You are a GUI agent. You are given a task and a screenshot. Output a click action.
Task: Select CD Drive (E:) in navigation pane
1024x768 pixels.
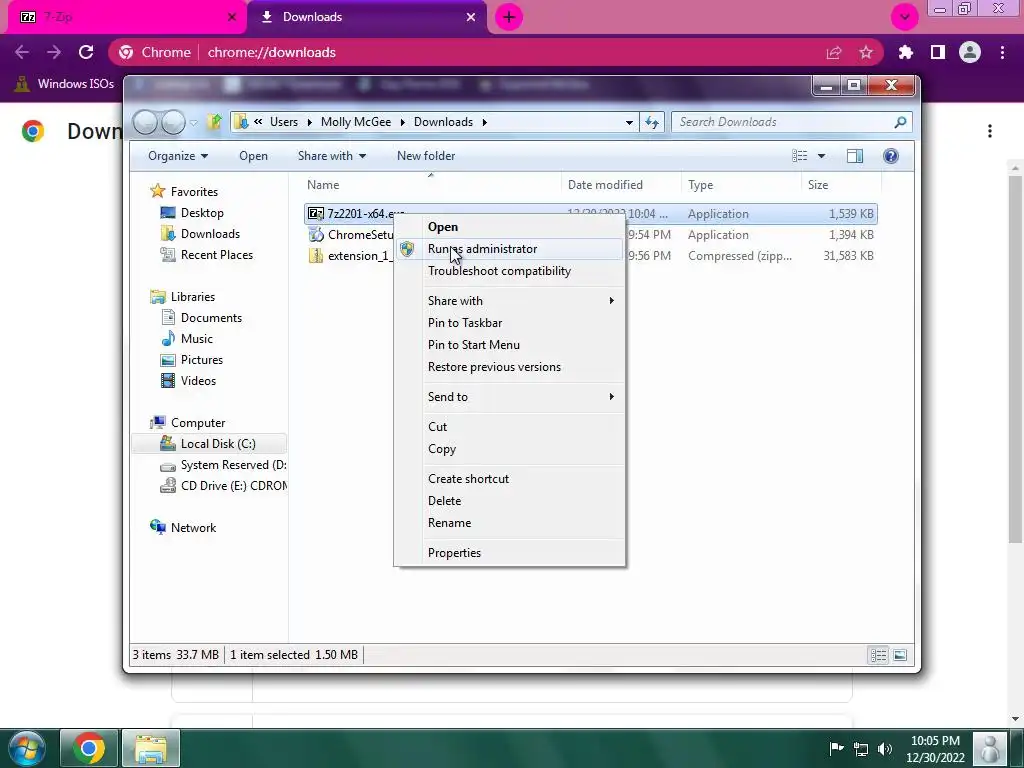[x=223, y=486]
